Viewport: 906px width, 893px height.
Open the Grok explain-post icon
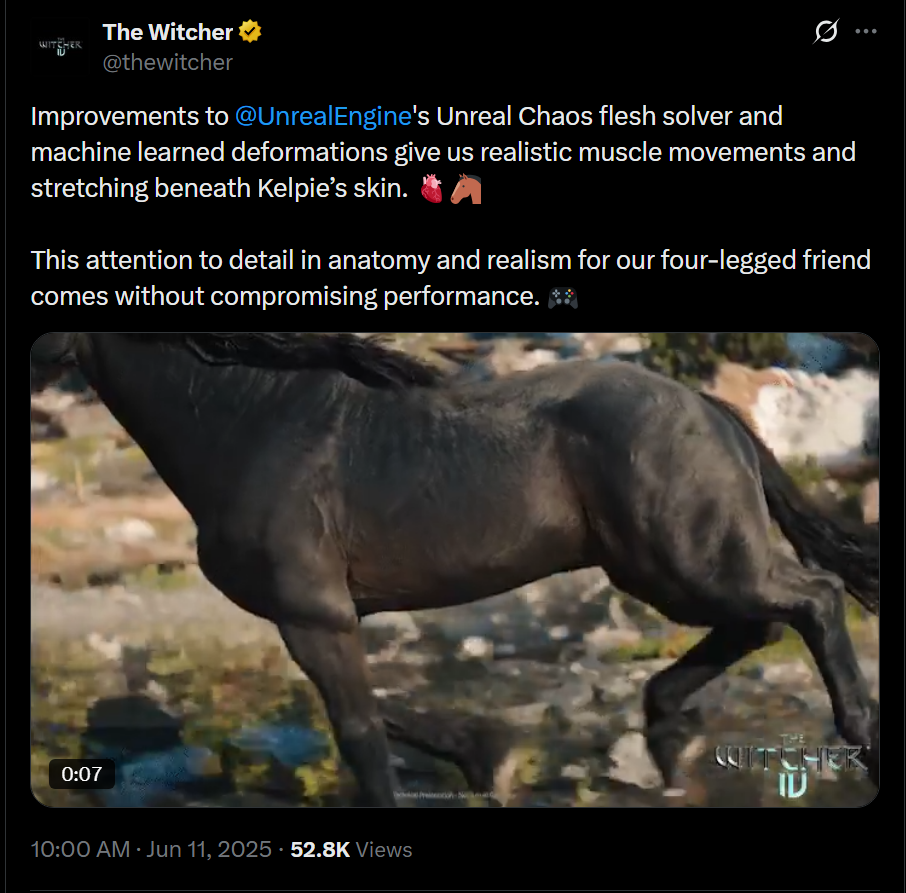[826, 32]
